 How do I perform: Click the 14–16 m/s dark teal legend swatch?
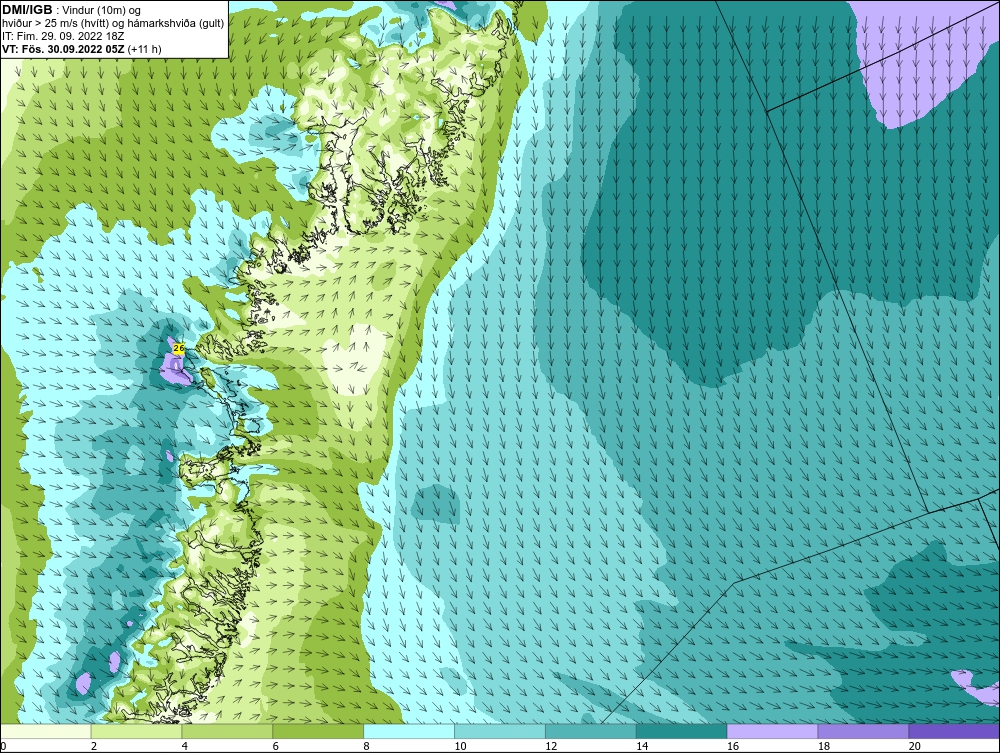[x=682, y=731]
